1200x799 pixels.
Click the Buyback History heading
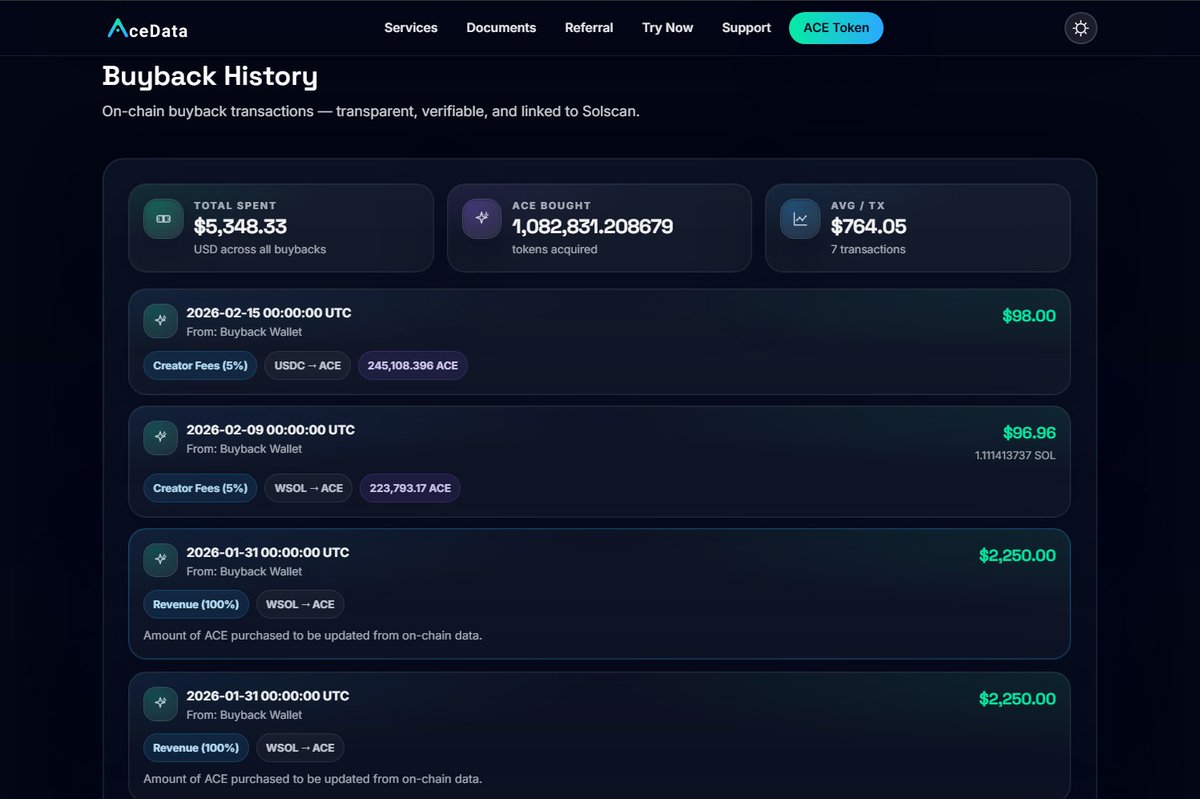(210, 76)
